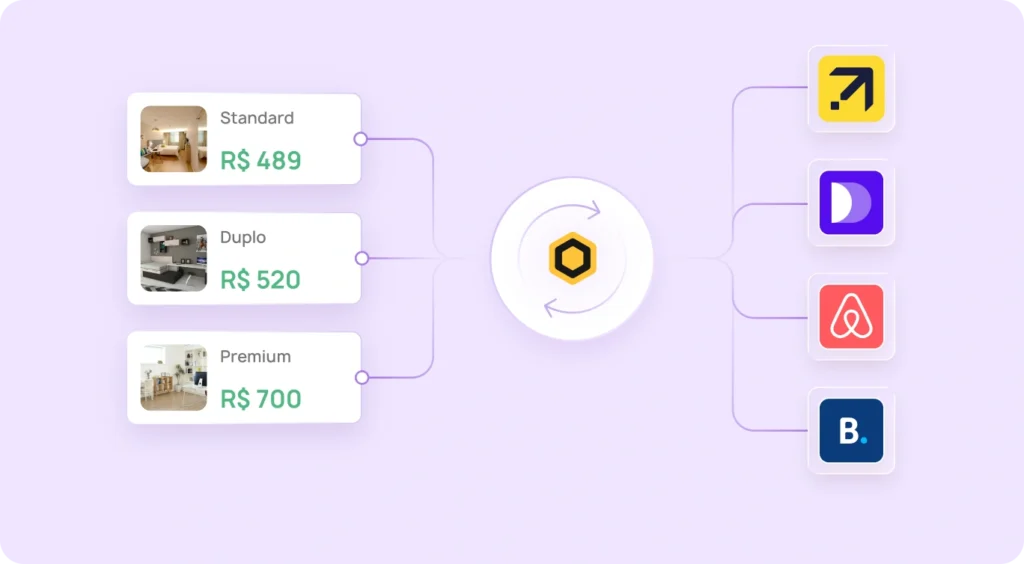Image resolution: width=1024 pixels, height=564 pixels.
Task: Open the Booking.com logo icon
Action: (851, 431)
